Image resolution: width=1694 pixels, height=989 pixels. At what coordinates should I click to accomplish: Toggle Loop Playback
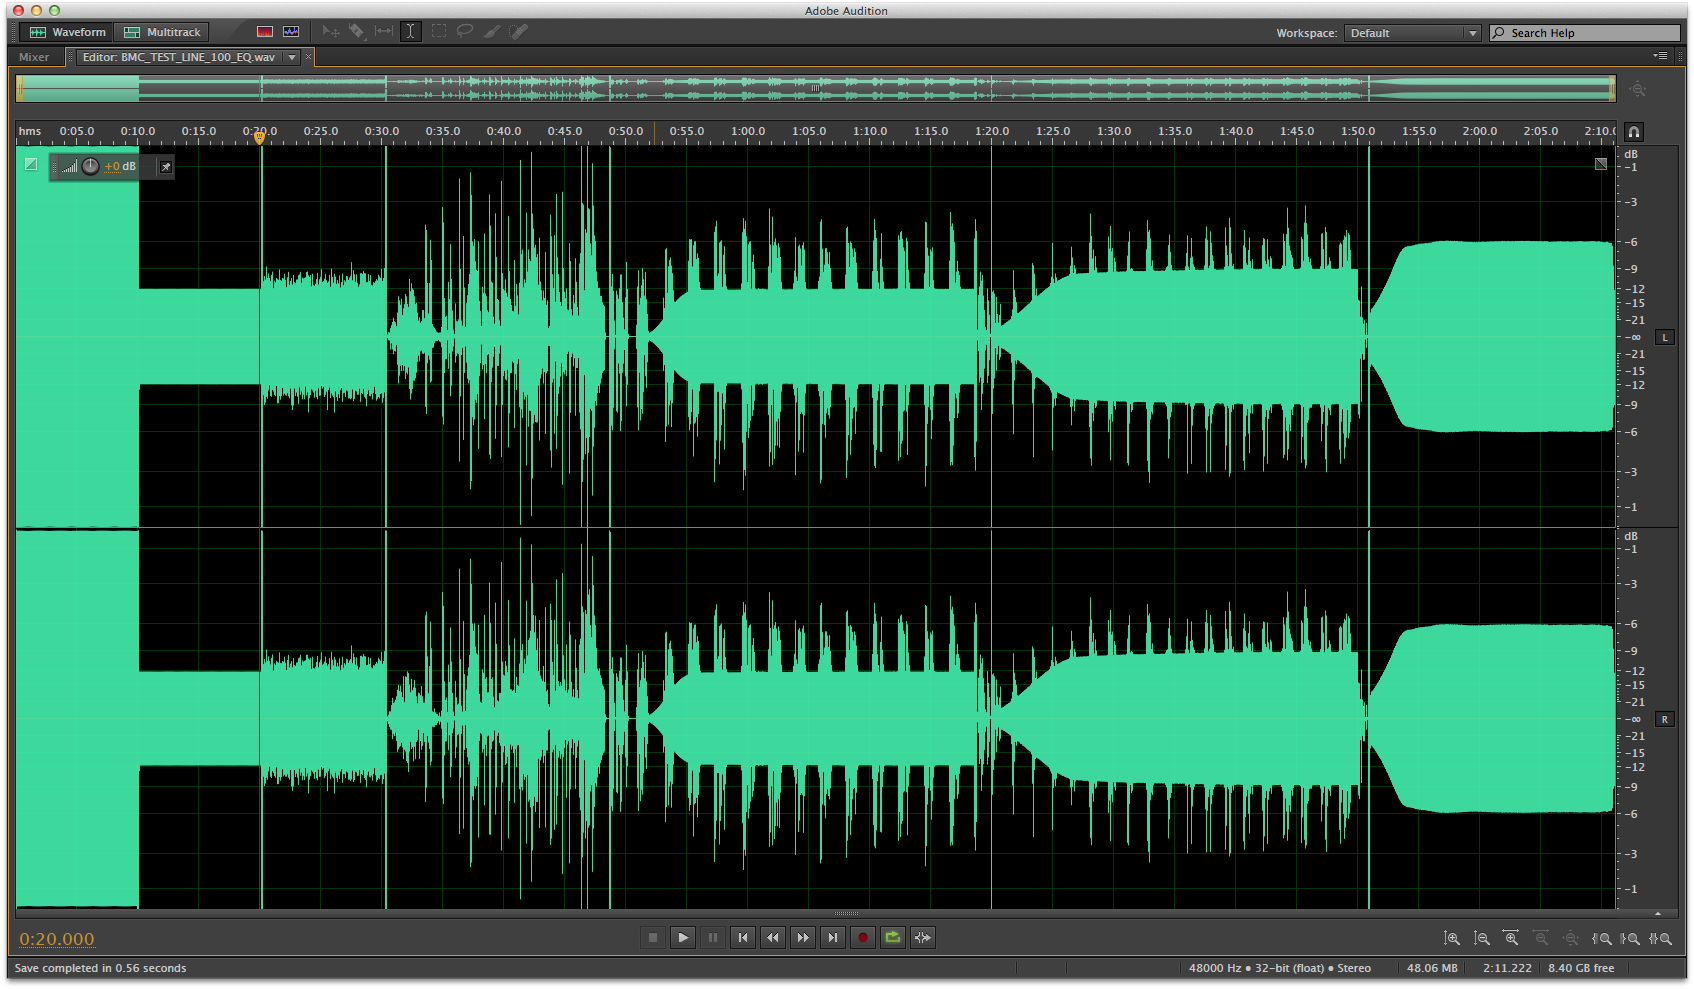[893, 938]
